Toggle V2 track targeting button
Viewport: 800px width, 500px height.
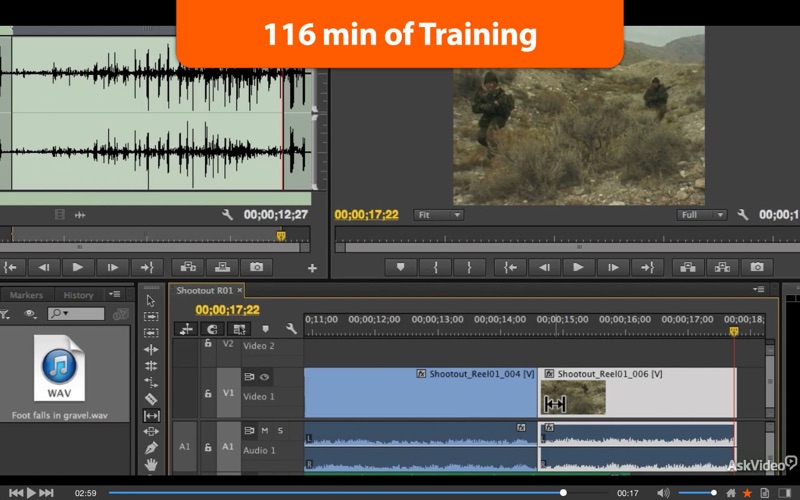(x=228, y=344)
